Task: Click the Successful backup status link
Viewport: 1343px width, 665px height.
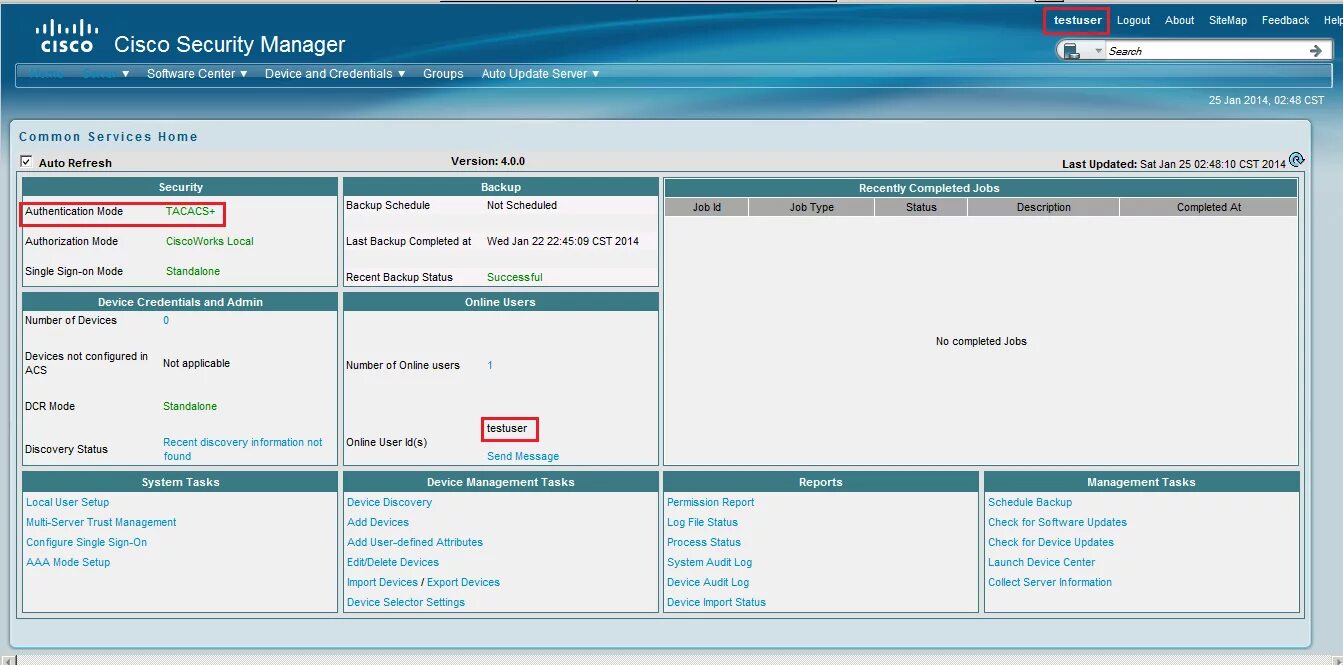Action: tap(515, 277)
